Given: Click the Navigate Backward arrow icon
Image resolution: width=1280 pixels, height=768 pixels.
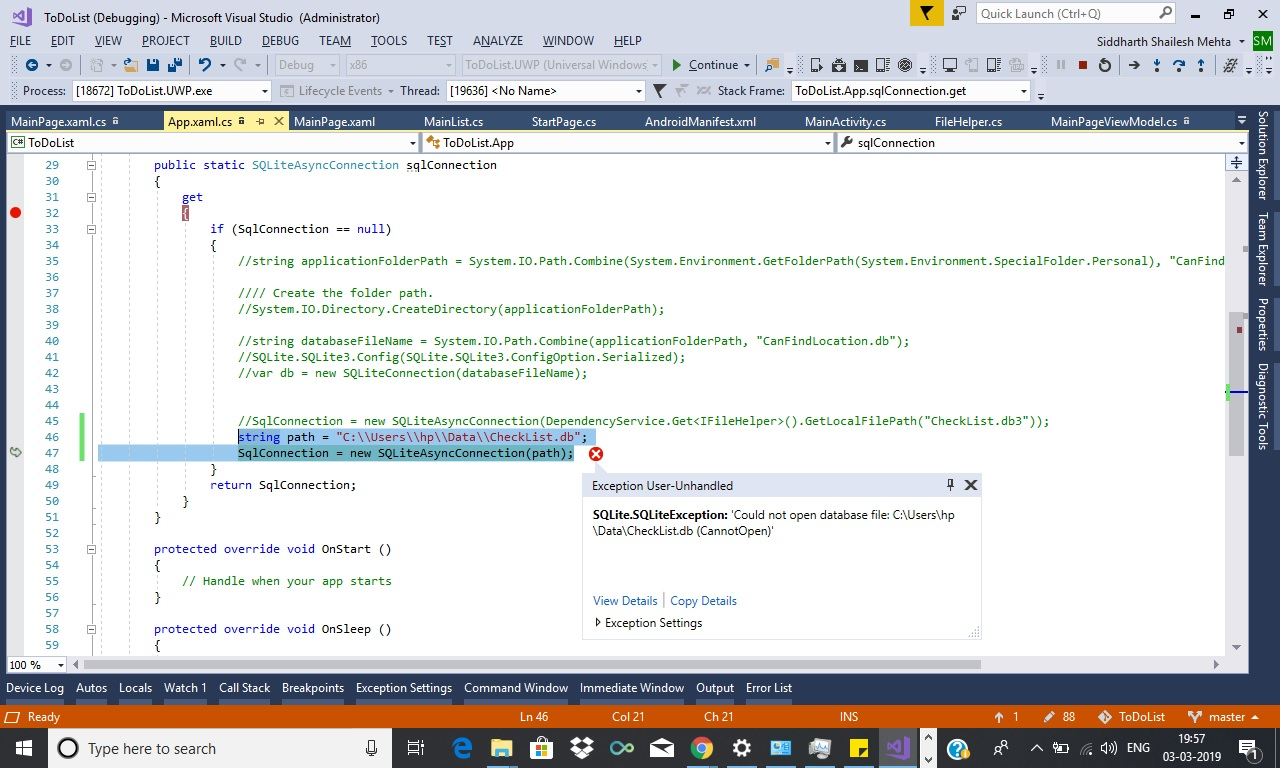Looking at the screenshot, I should point(33,66).
